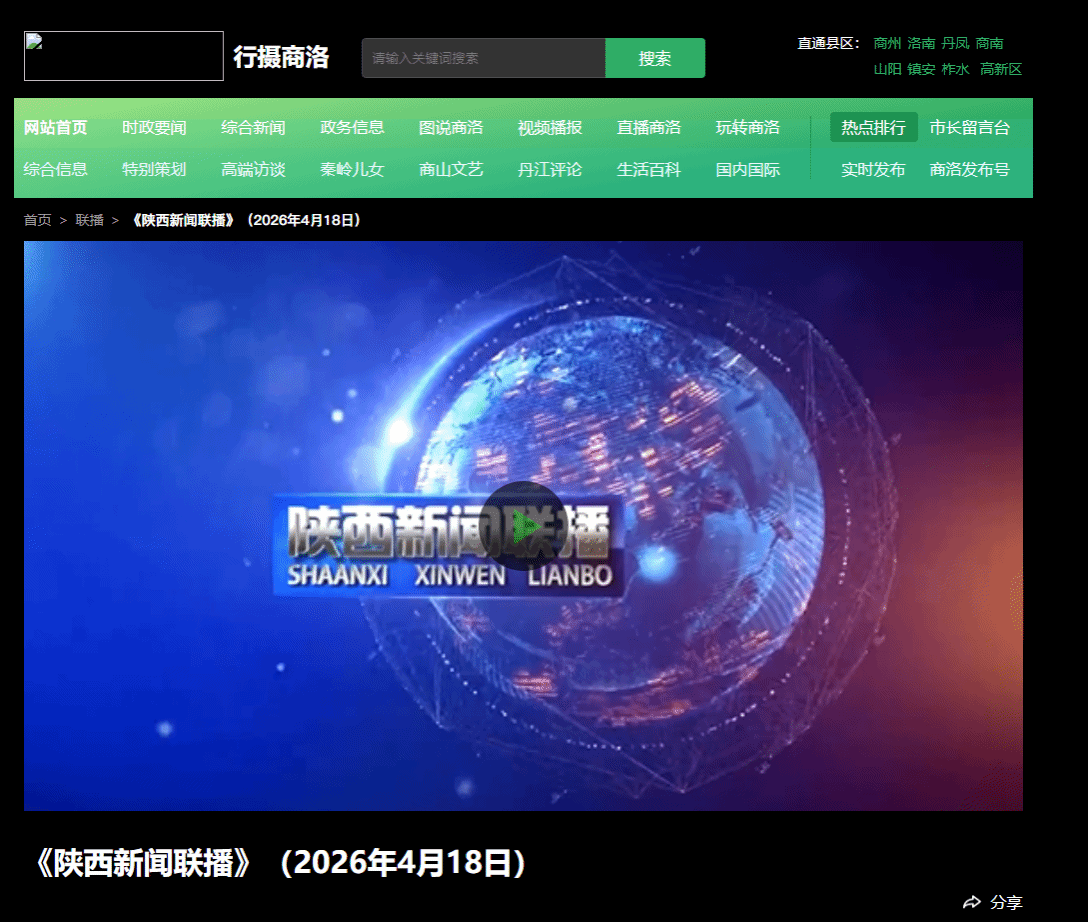Viewport: 1088px width, 922px height.
Task: Open the 镇安 county link
Action: pos(921,69)
